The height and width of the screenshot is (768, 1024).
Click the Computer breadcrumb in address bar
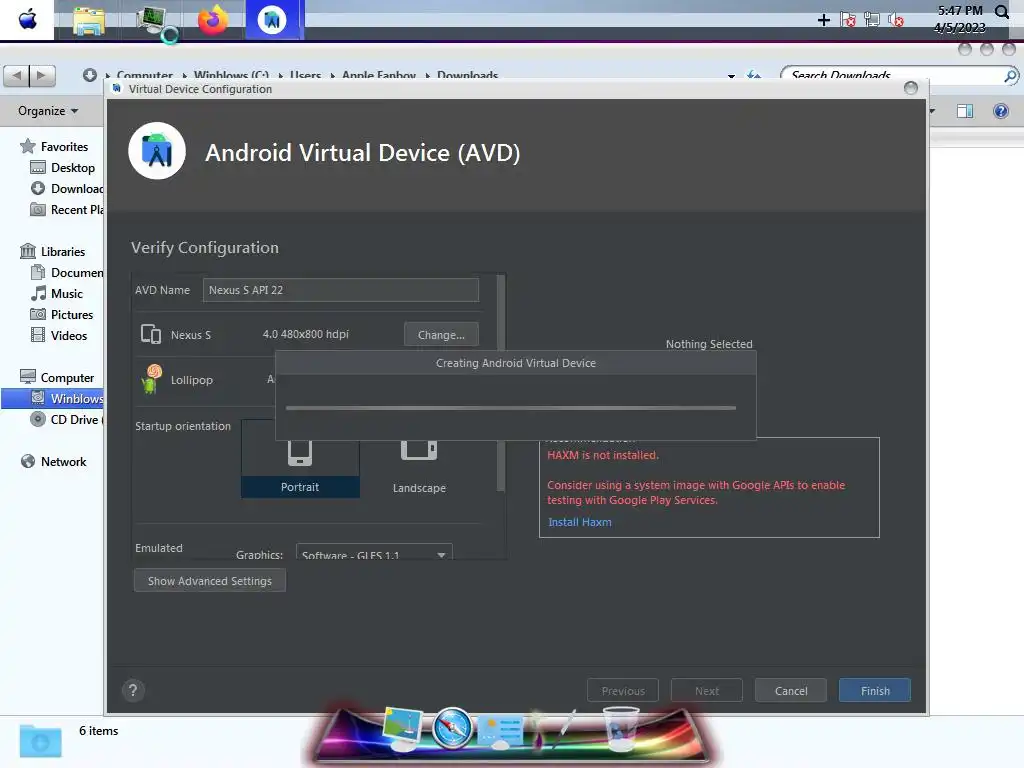point(144,74)
